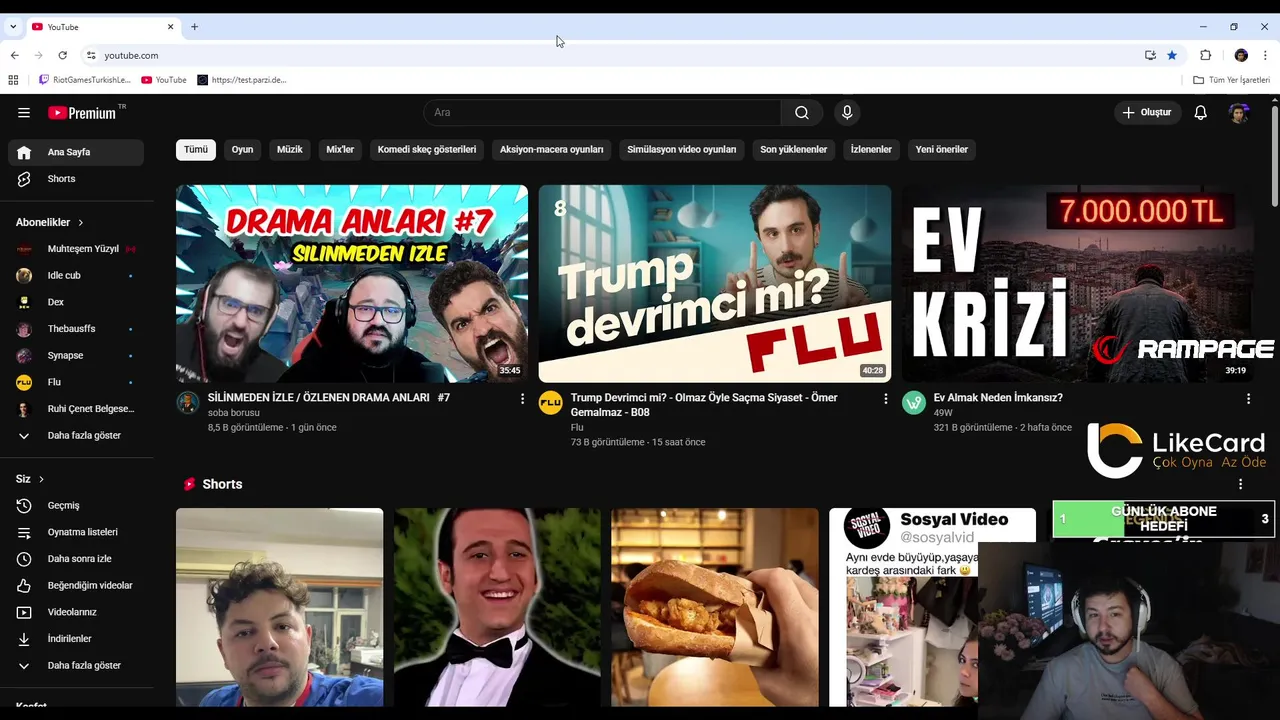Open Shorts from the sidebar
The height and width of the screenshot is (720, 1280).
coord(76,179)
